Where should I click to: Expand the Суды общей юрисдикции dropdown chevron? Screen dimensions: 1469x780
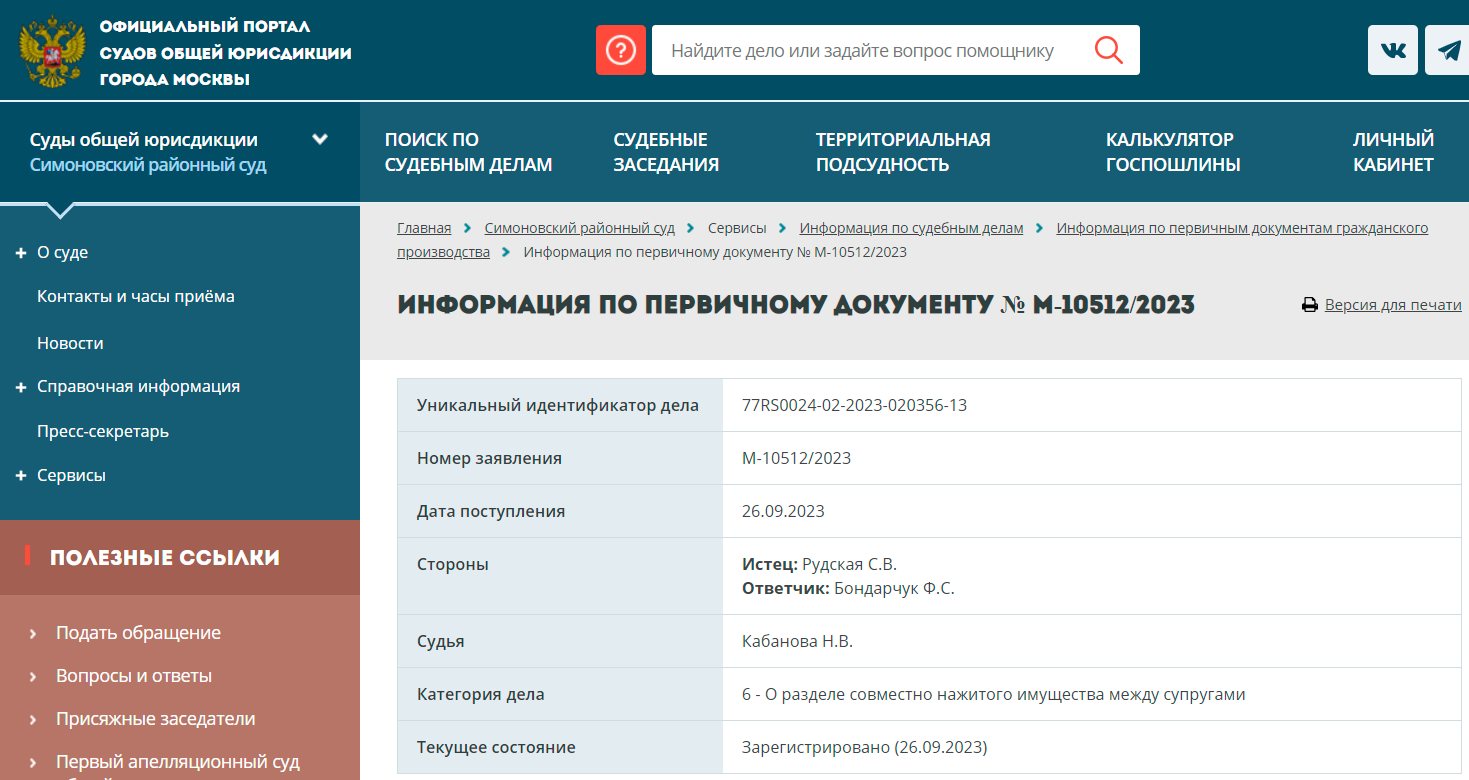tap(320, 139)
